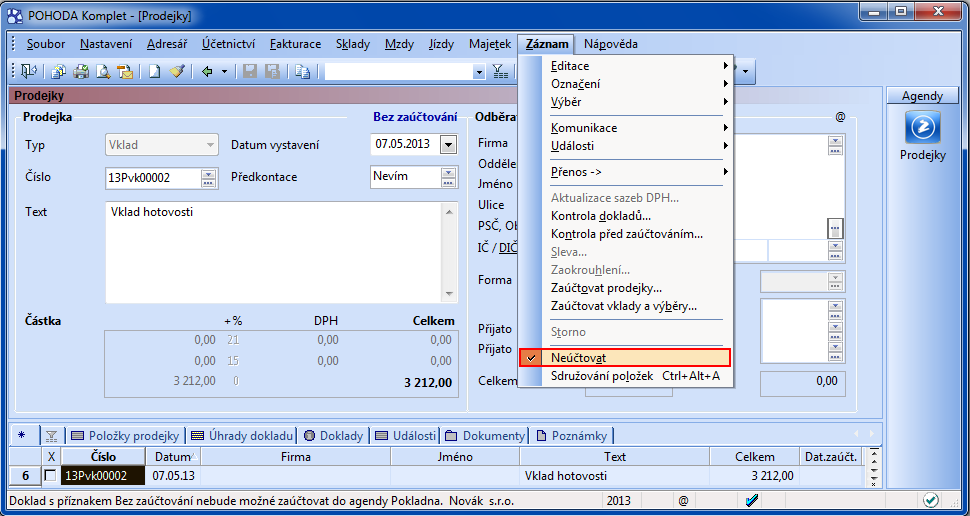This screenshot has width=970, height=516.
Task: Click the green circled check status icon
Action: (x=930, y=500)
